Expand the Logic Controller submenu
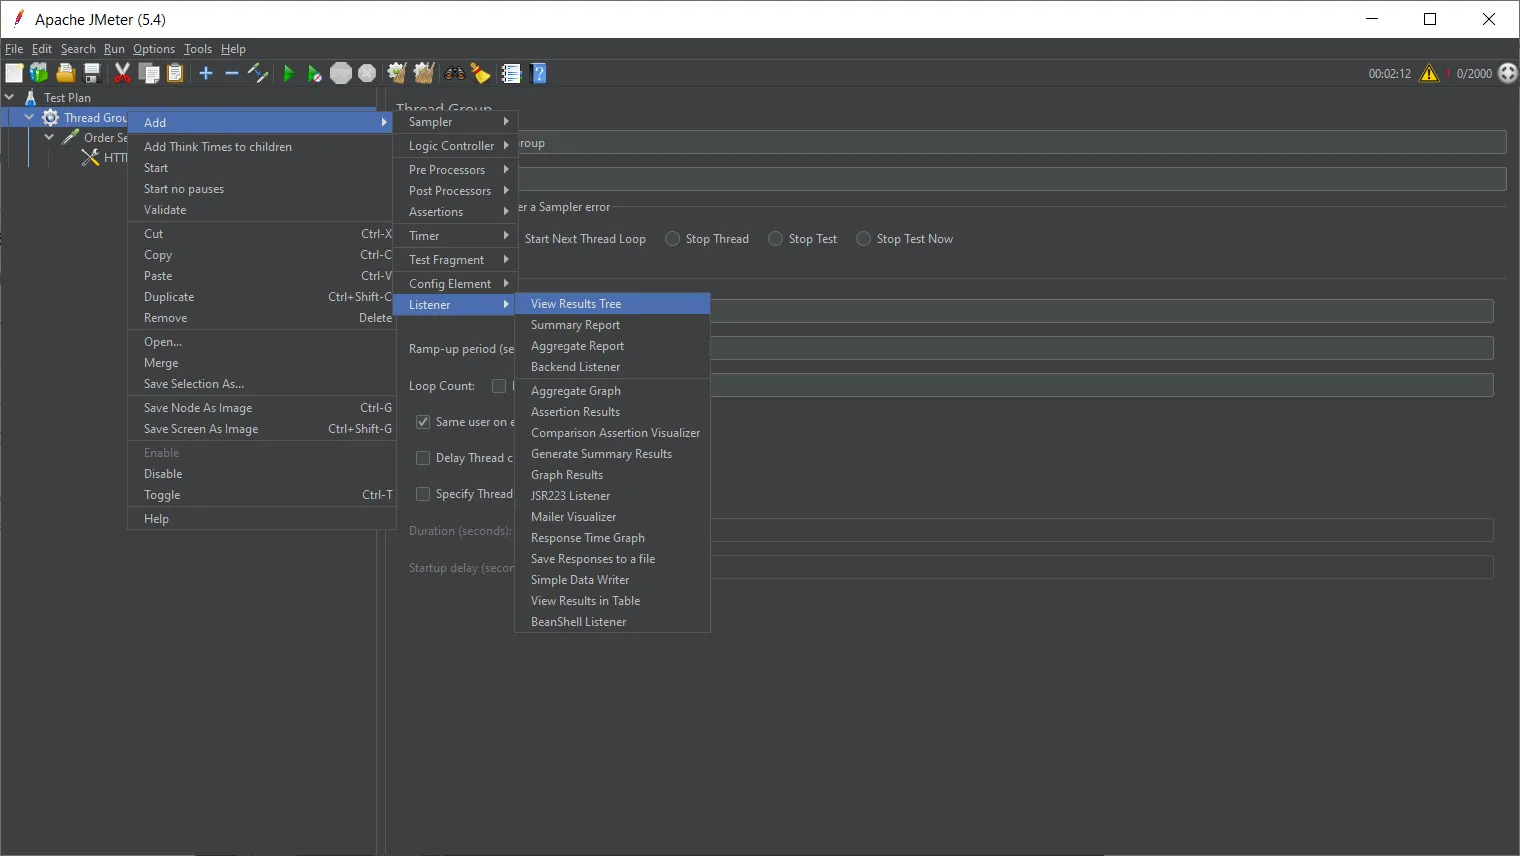This screenshot has height=856, width=1520. pyautogui.click(x=455, y=146)
